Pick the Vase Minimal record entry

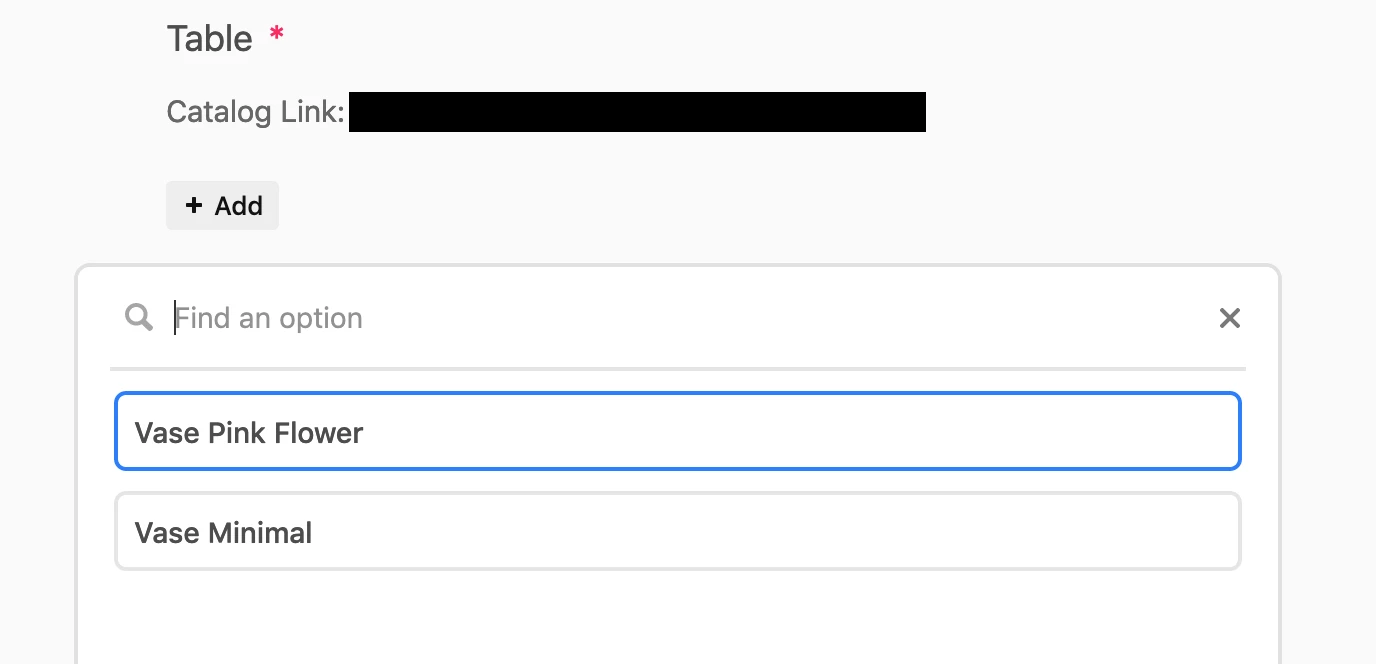pyautogui.click(x=678, y=531)
